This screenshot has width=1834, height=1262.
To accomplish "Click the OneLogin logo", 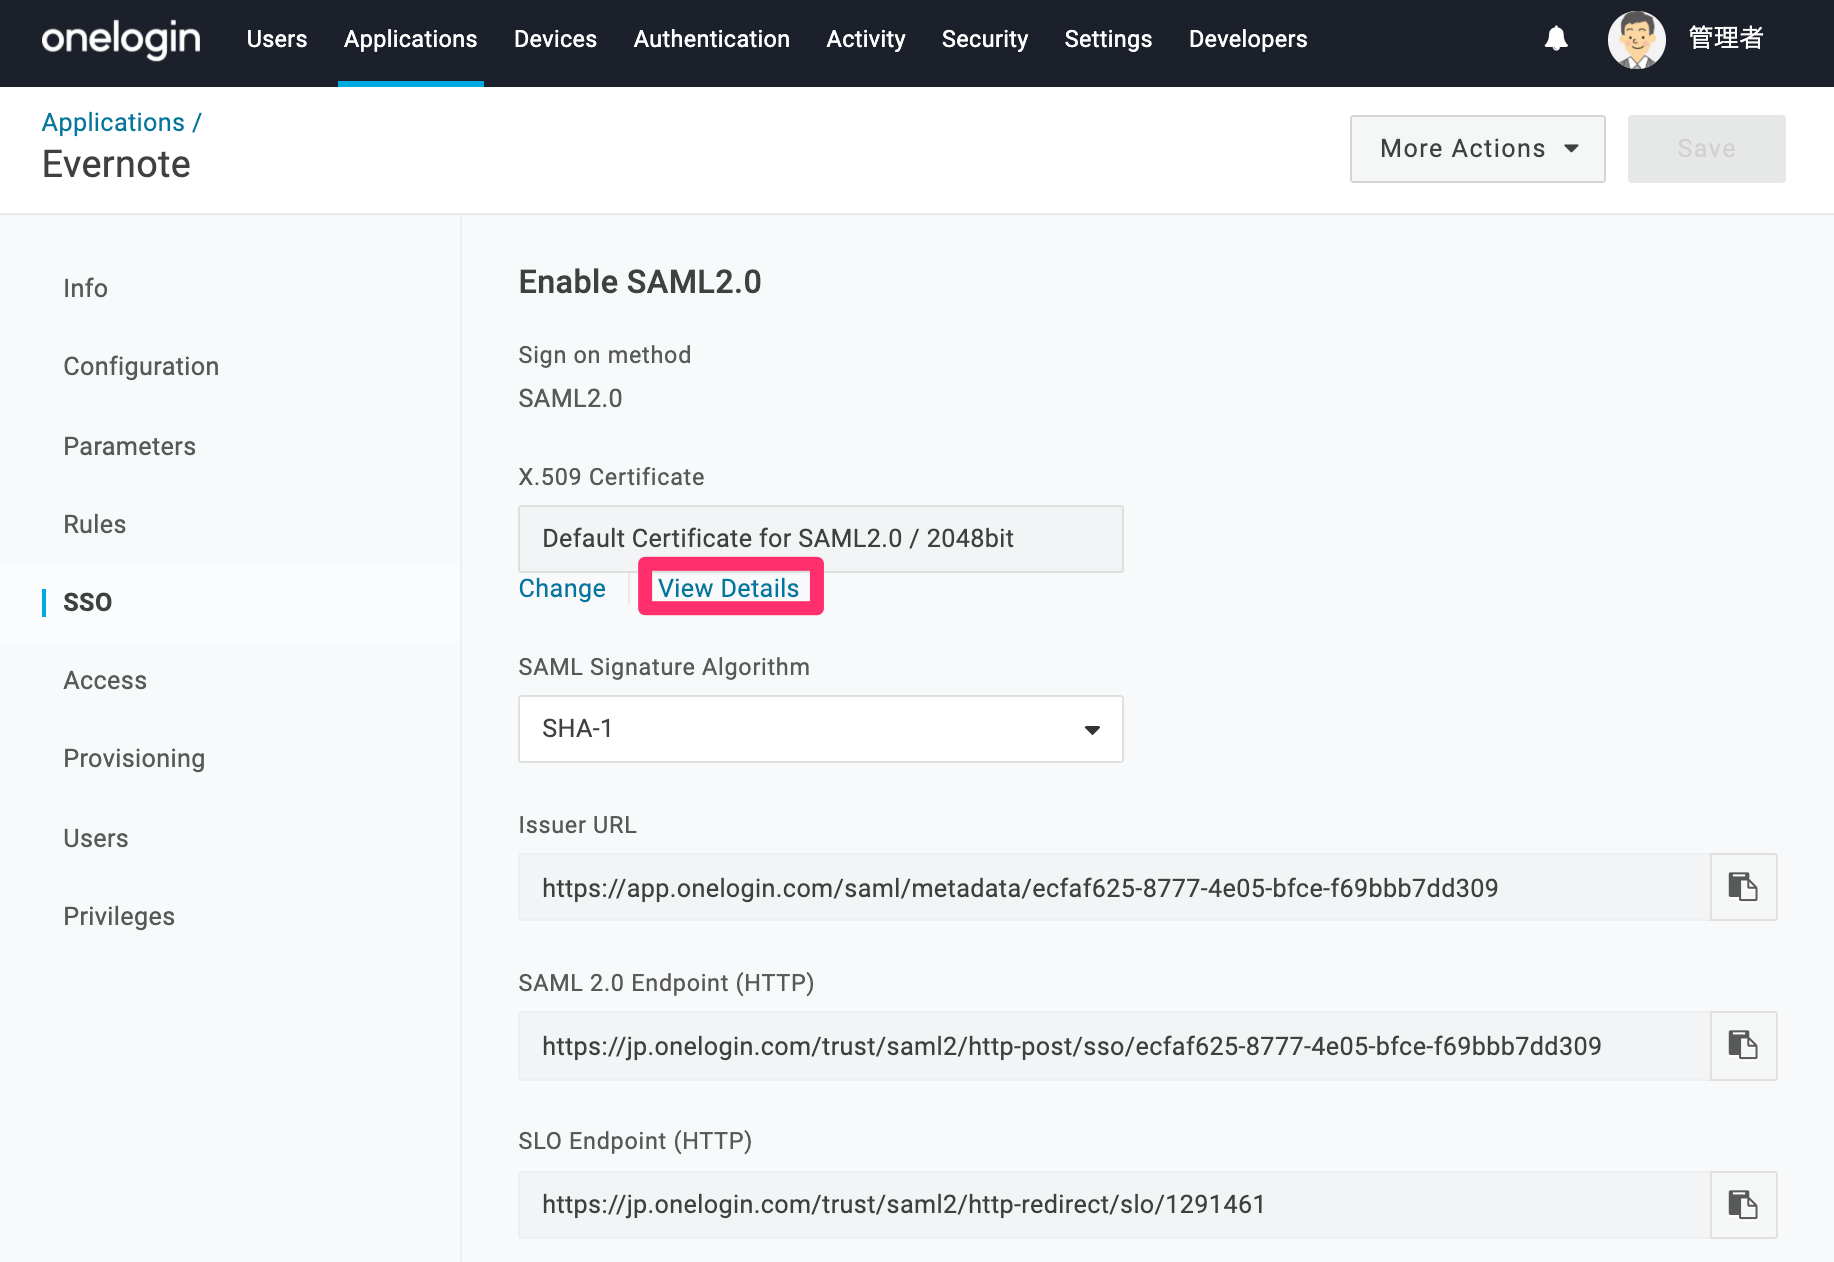I will [121, 39].
